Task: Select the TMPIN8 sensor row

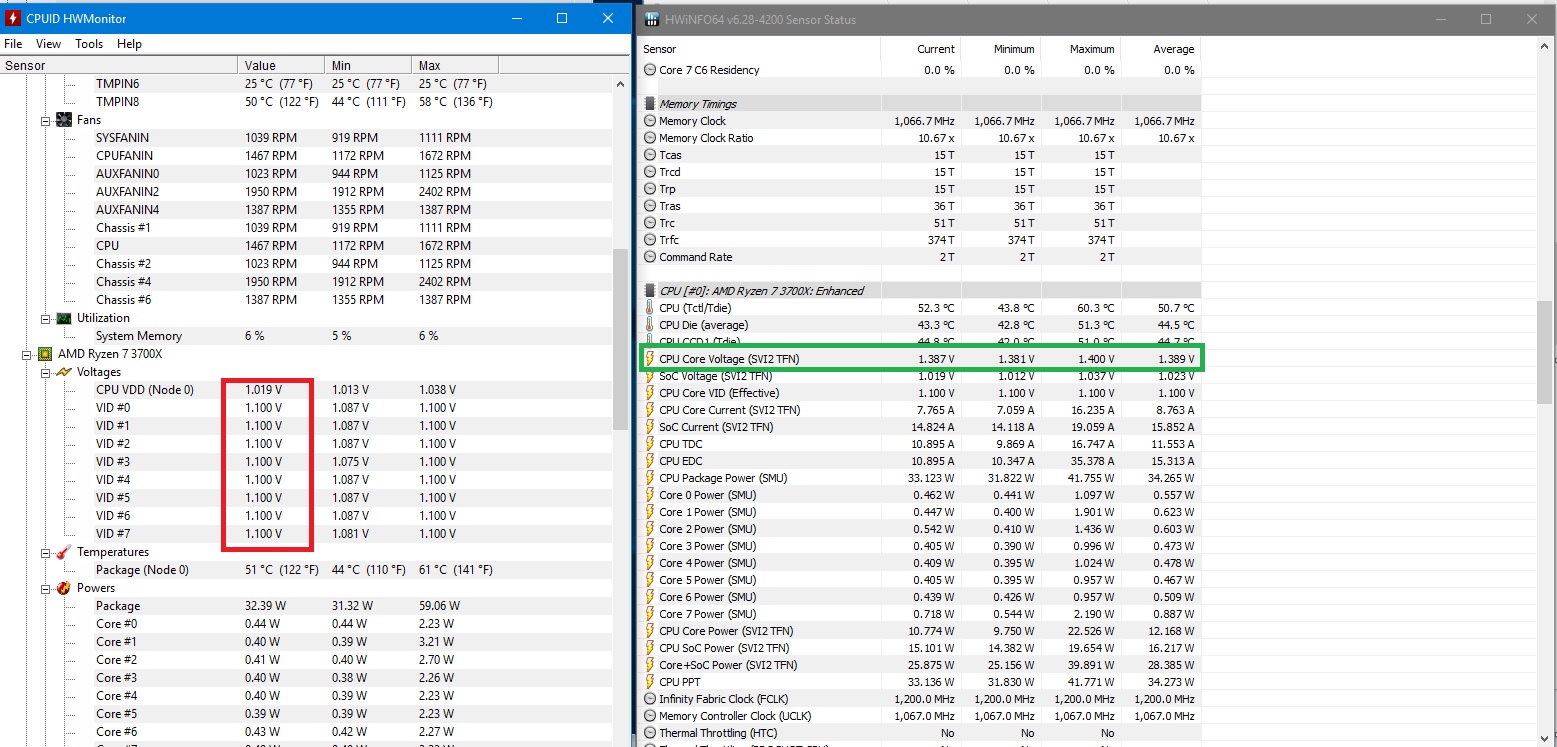Action: [306, 102]
